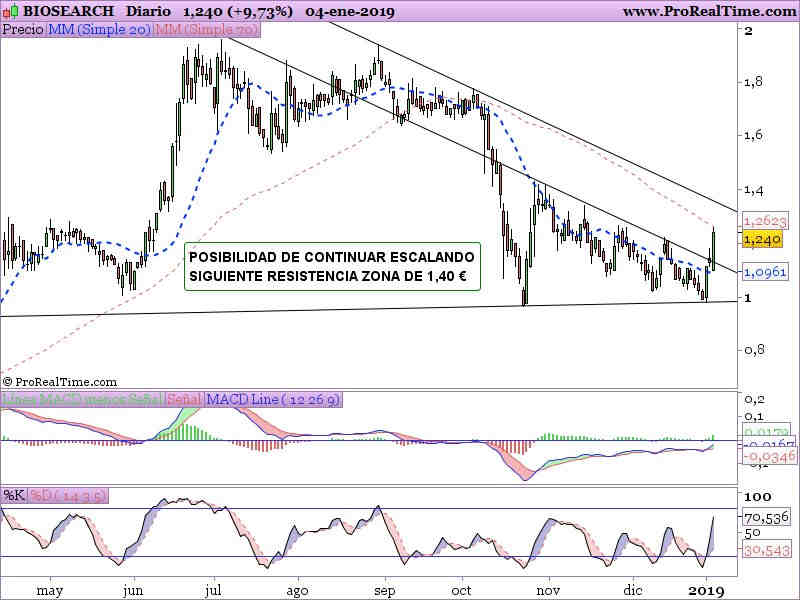
Task: Select the BIOSEARCH ticker name
Action: (x=68, y=11)
